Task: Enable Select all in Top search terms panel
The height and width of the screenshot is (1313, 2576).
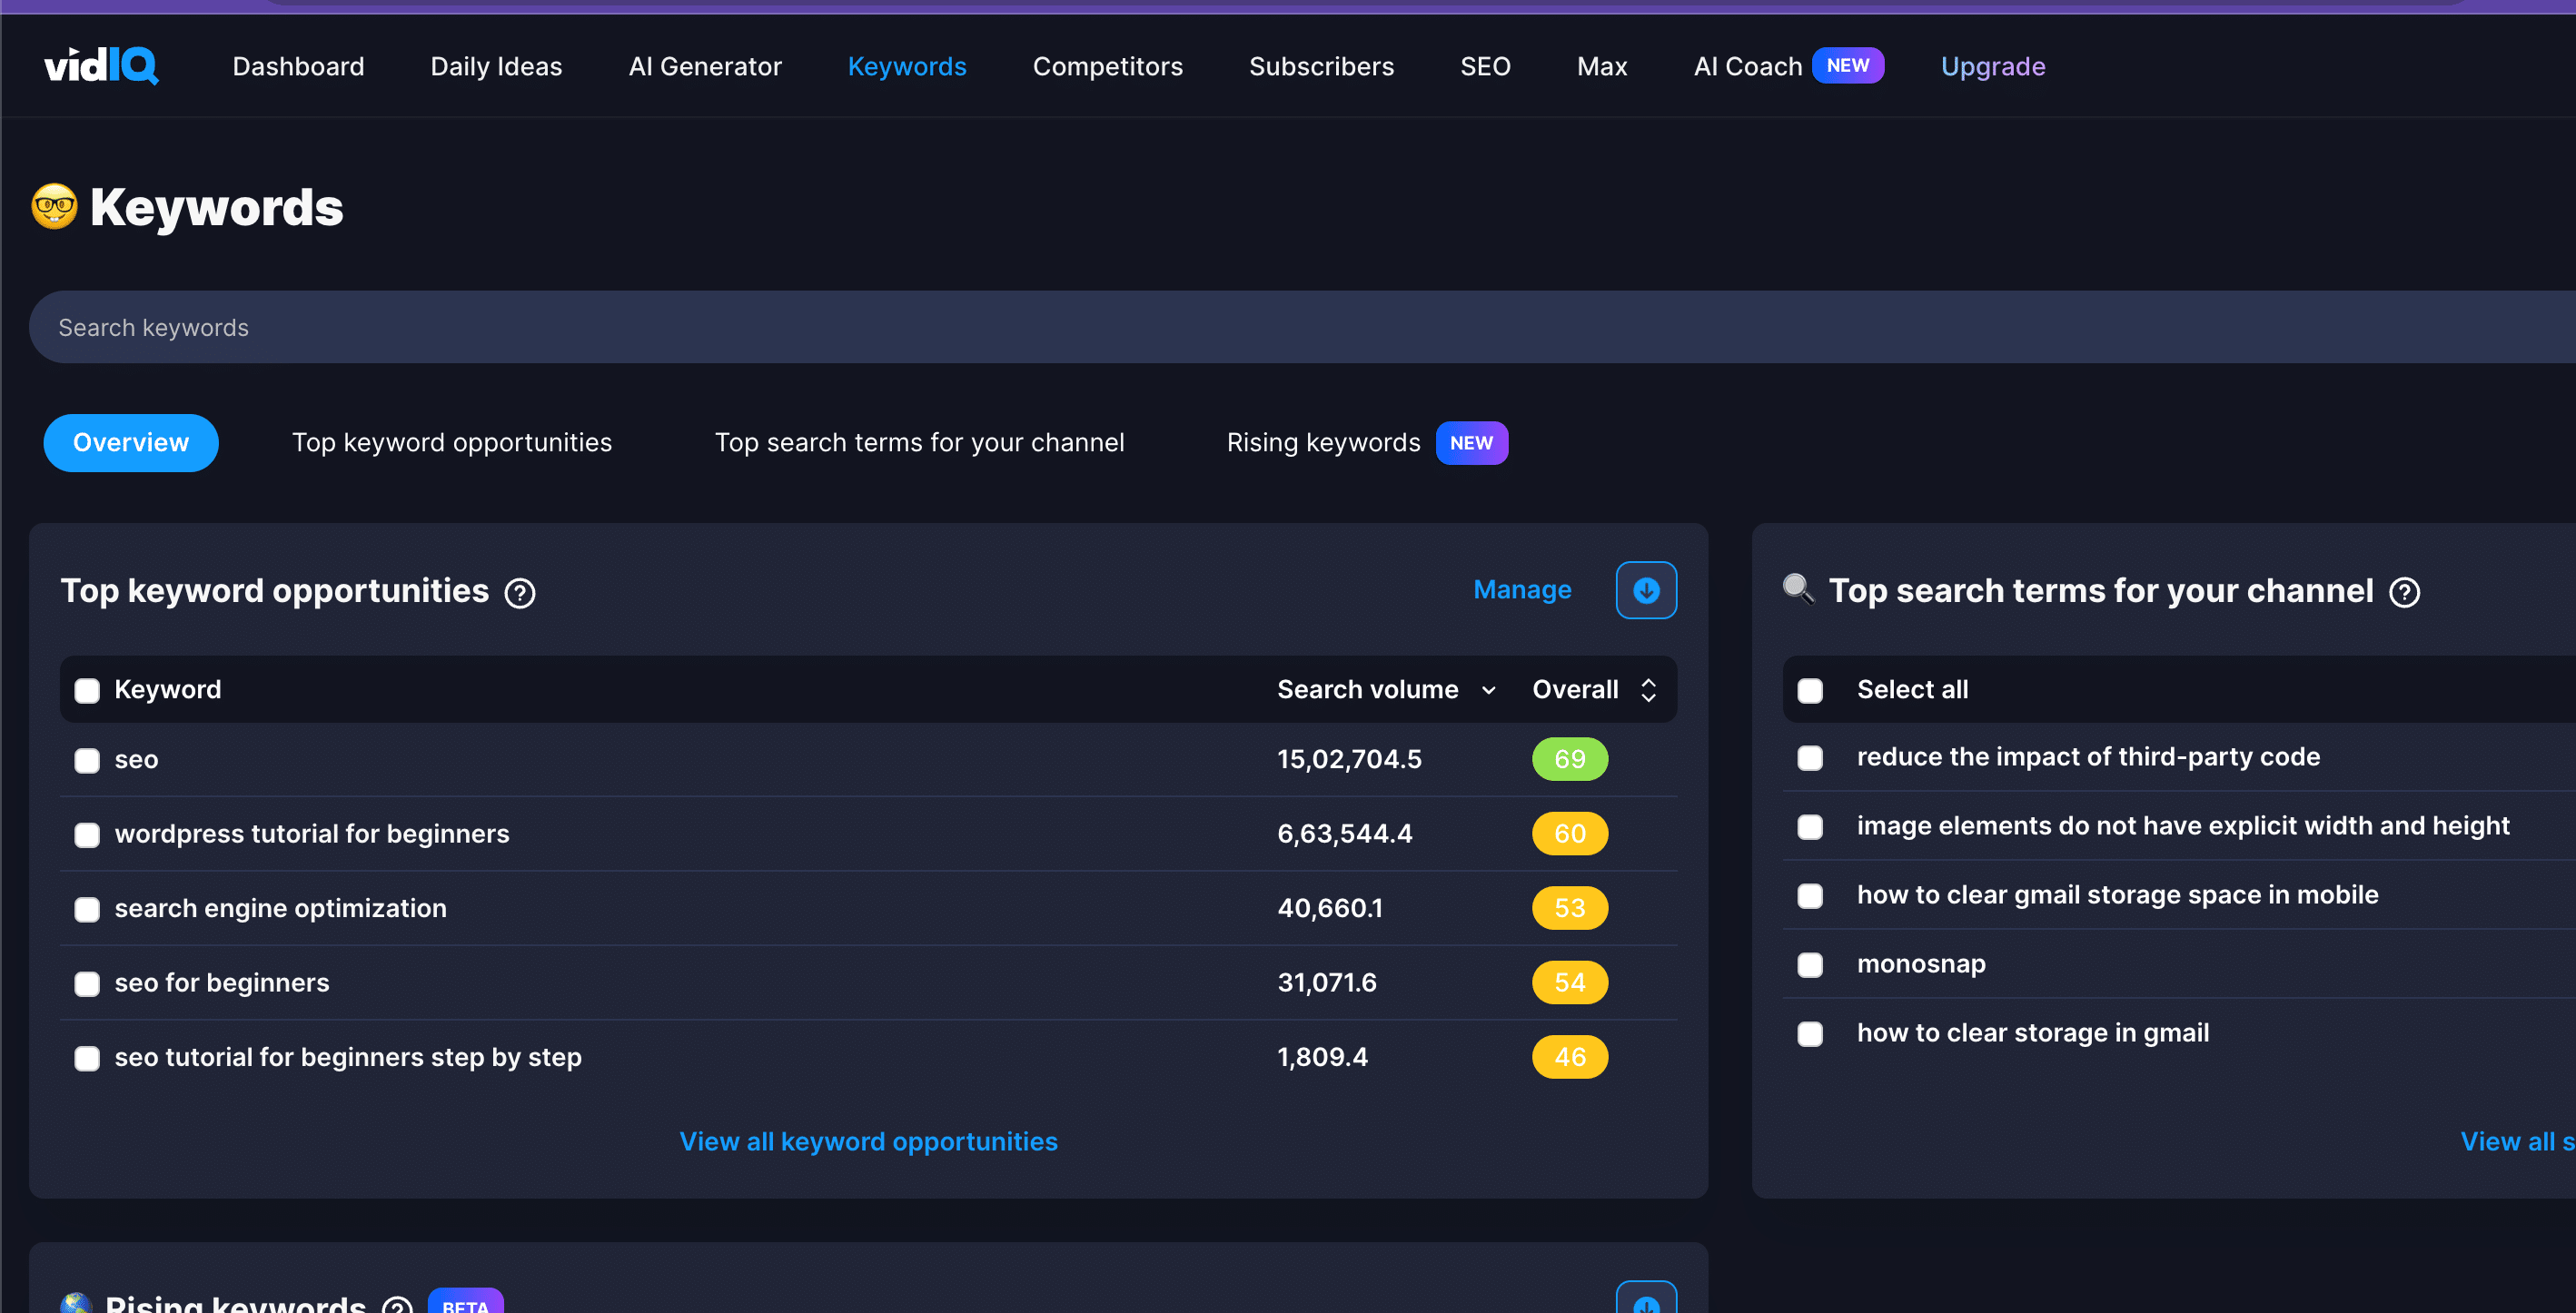Action: click(1810, 688)
